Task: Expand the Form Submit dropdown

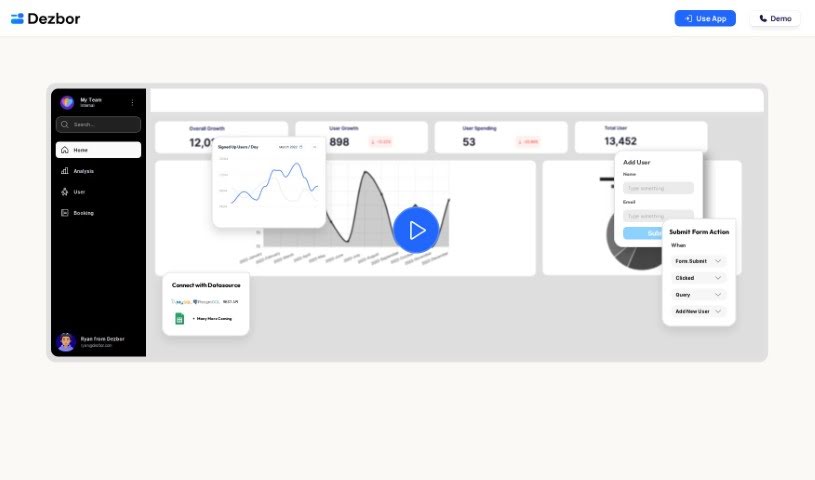Action: (x=699, y=261)
